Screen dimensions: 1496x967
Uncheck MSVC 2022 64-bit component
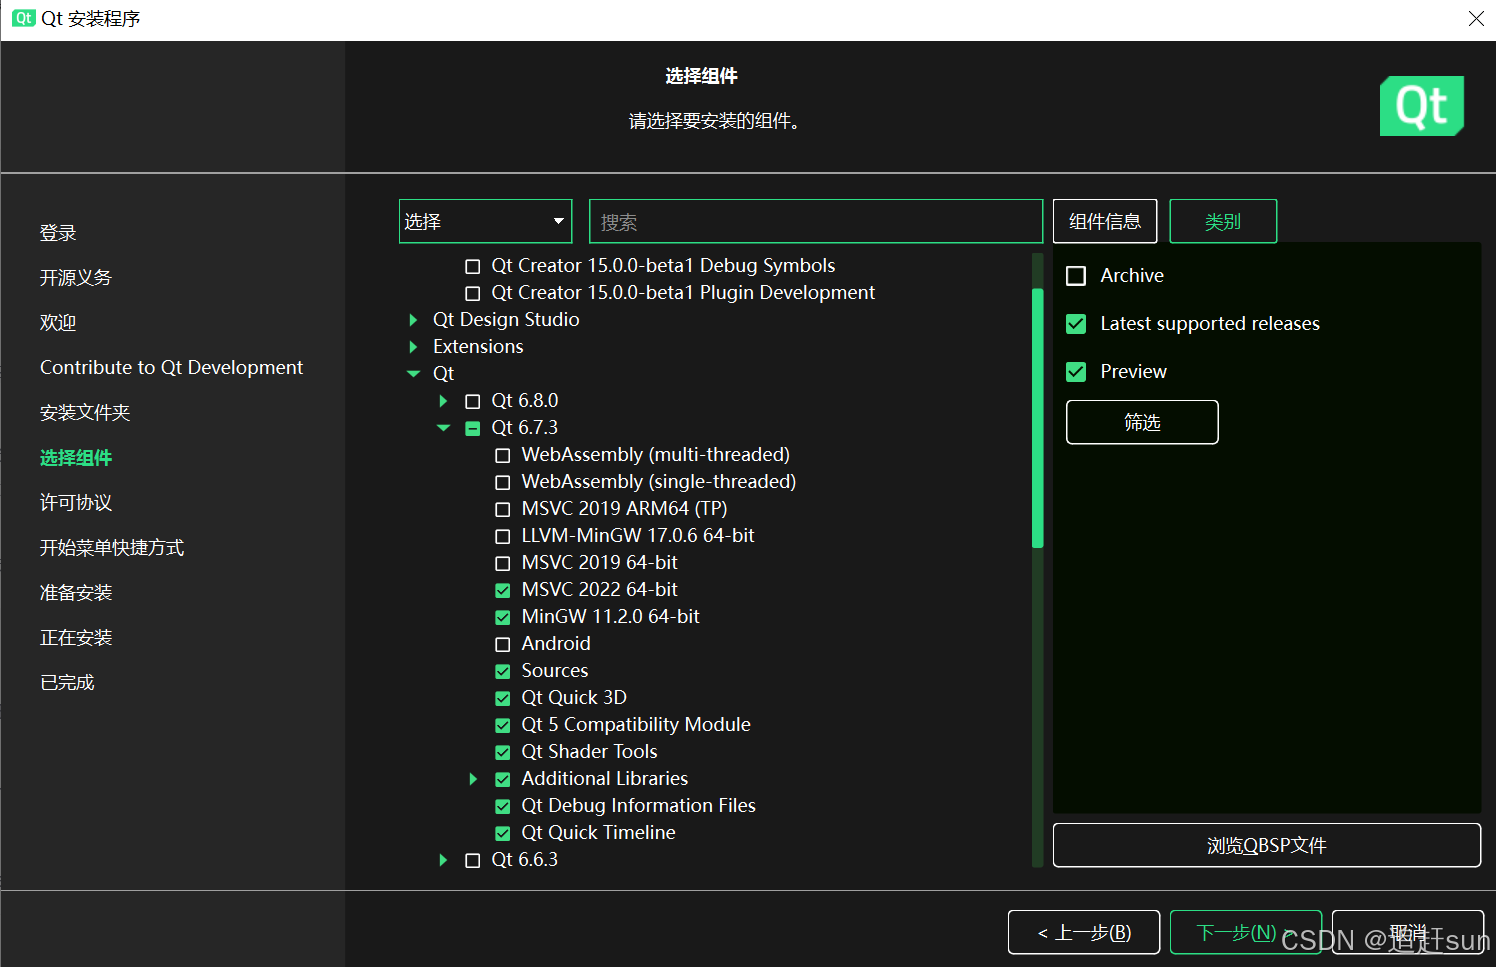click(503, 590)
